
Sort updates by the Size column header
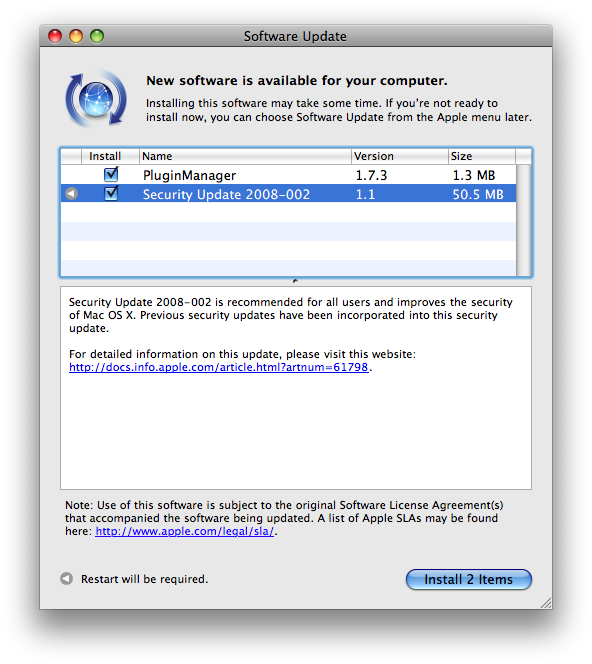pyautogui.click(x=482, y=156)
